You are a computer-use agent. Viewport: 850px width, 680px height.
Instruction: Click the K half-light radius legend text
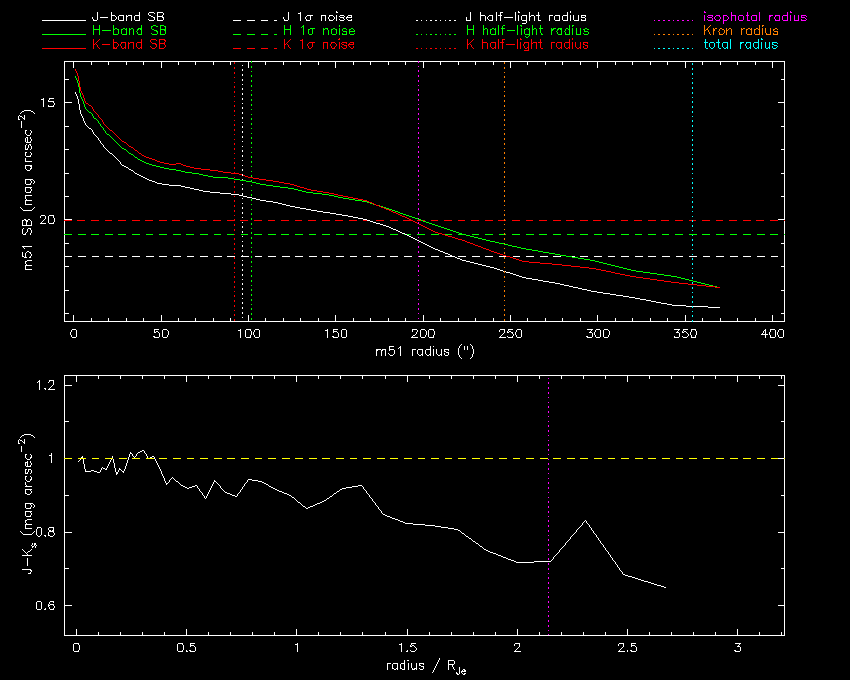click(x=526, y=45)
